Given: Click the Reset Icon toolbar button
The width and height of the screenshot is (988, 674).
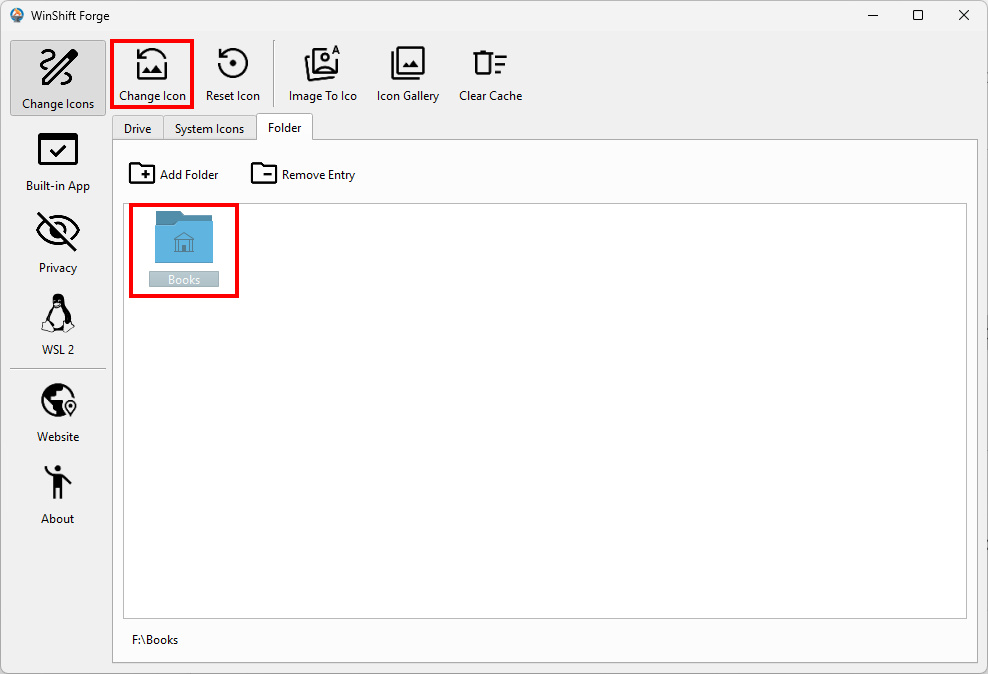Looking at the screenshot, I should pos(233,74).
